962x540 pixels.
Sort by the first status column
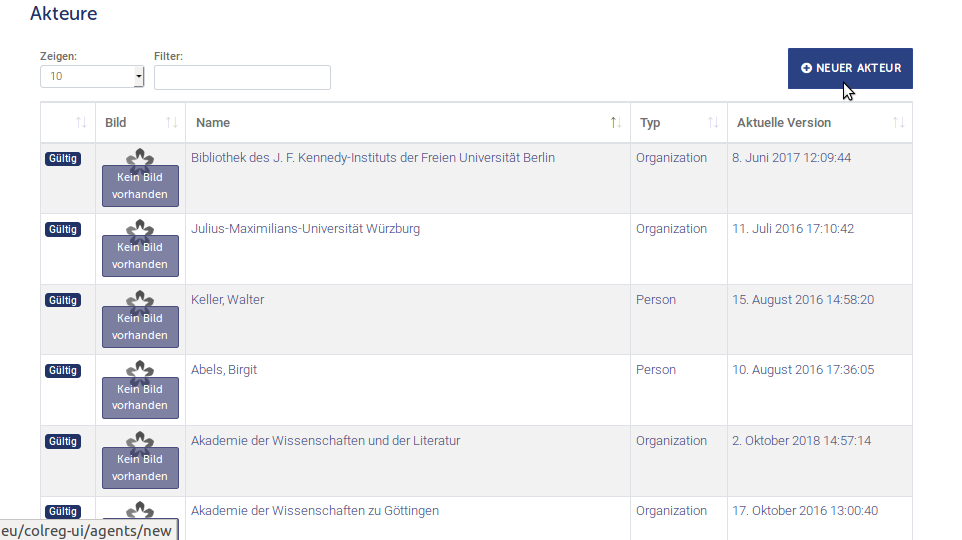(68, 123)
